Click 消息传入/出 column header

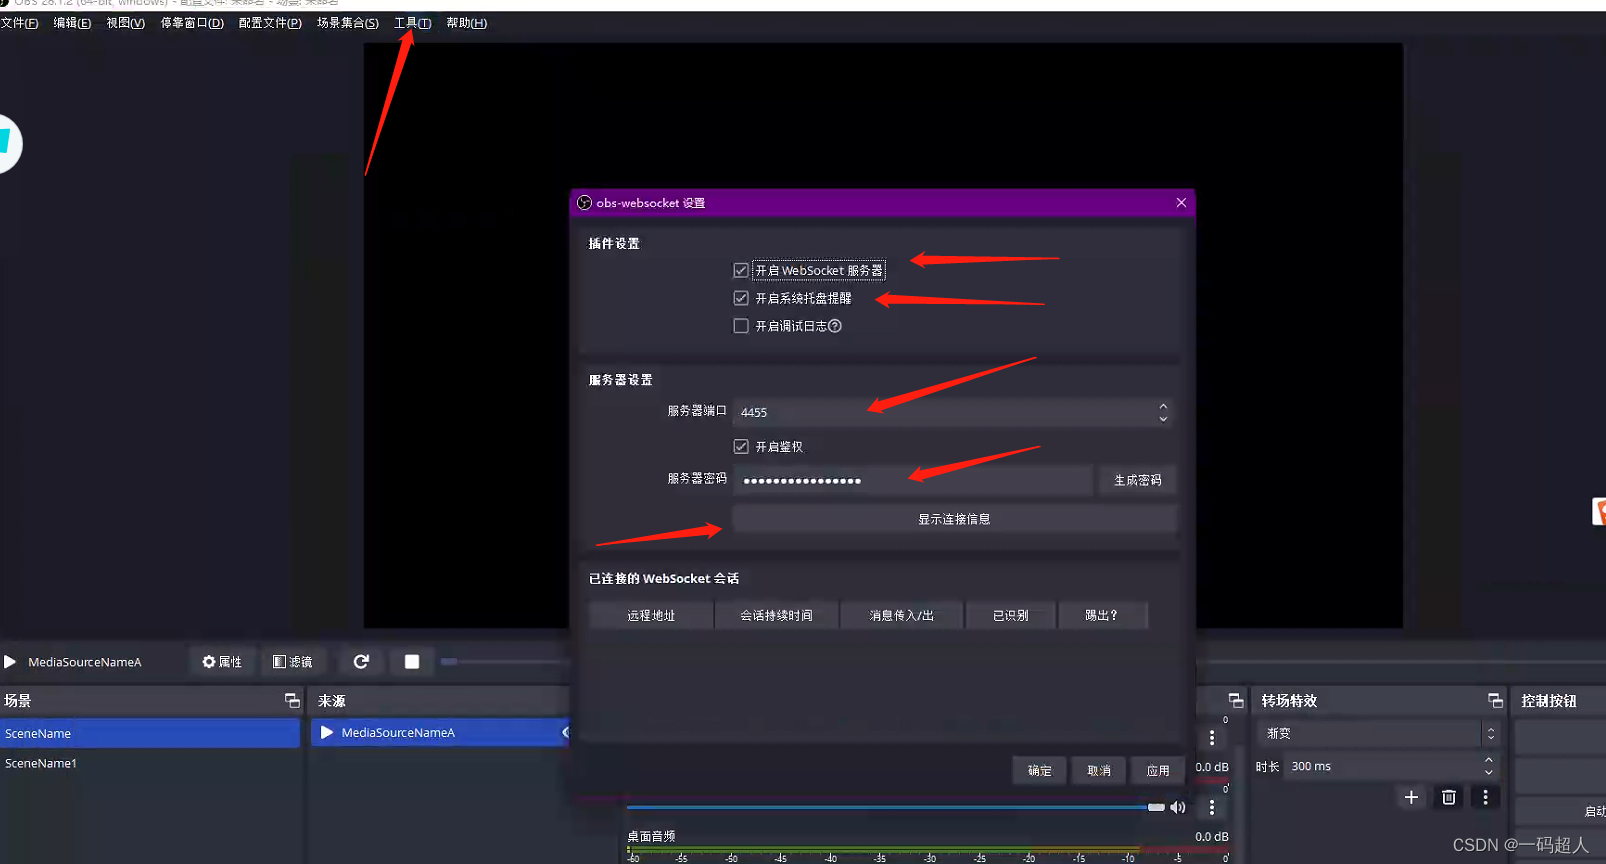[901, 615]
